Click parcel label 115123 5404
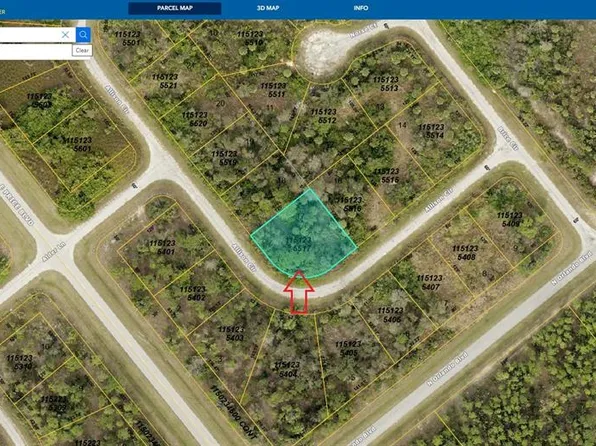596x446 pixels. 287,369
